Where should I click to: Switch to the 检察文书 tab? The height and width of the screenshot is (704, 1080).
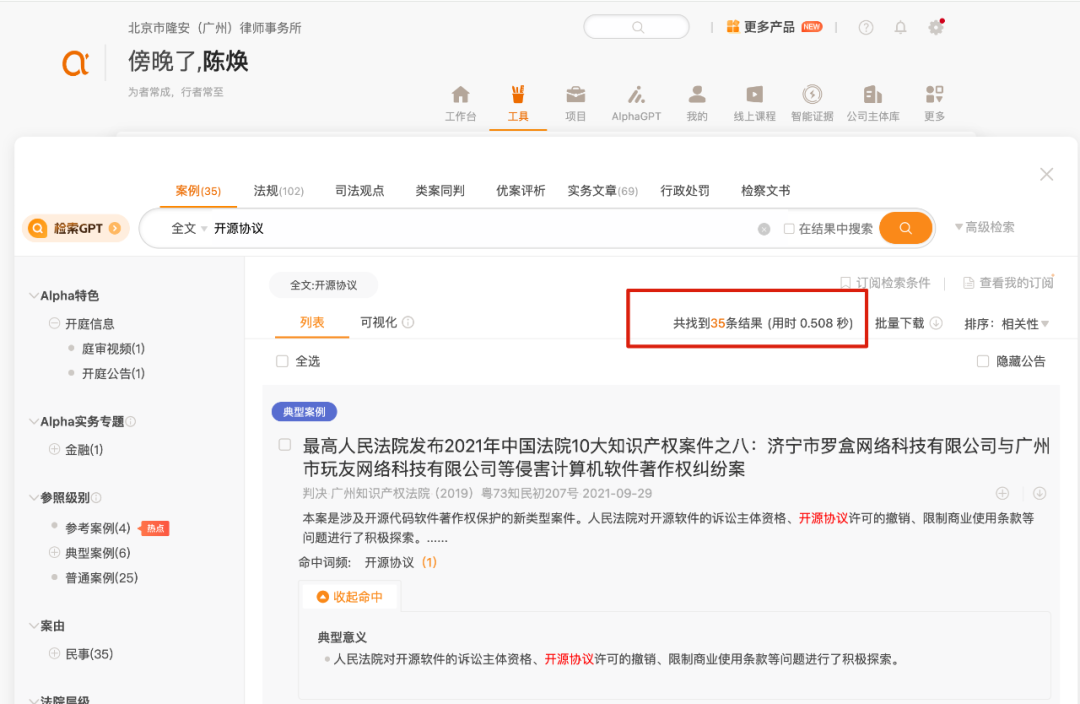point(765,191)
